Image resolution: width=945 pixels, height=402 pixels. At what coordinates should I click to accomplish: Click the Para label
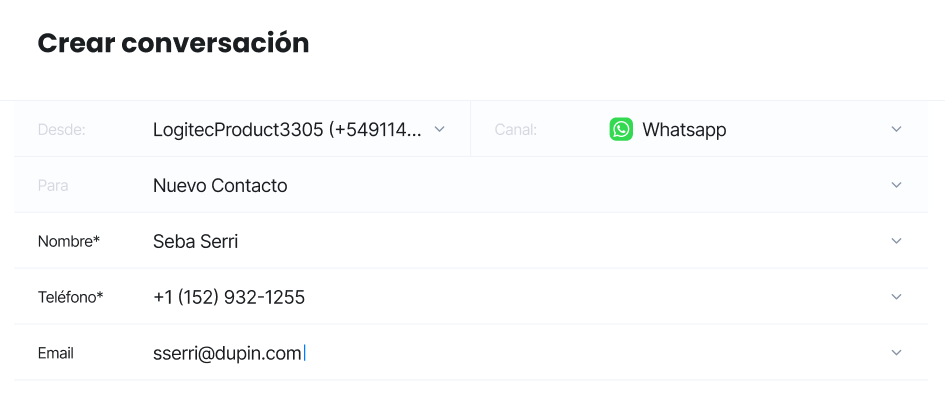point(53,186)
